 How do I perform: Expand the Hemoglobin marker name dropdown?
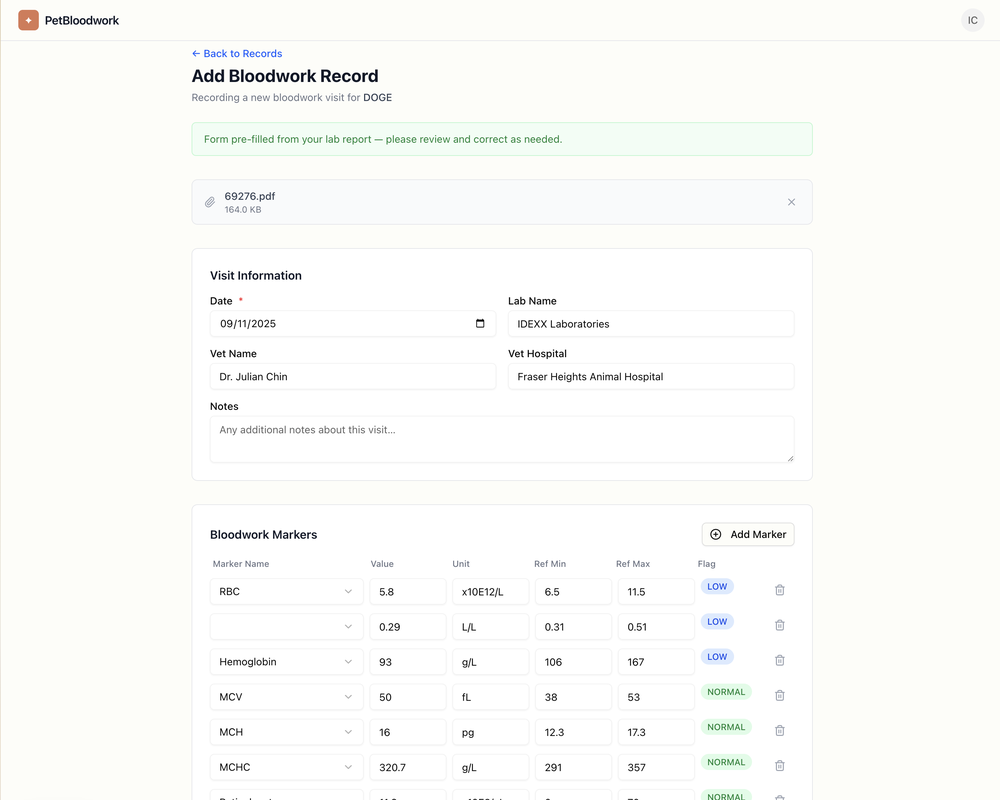[x=286, y=662]
